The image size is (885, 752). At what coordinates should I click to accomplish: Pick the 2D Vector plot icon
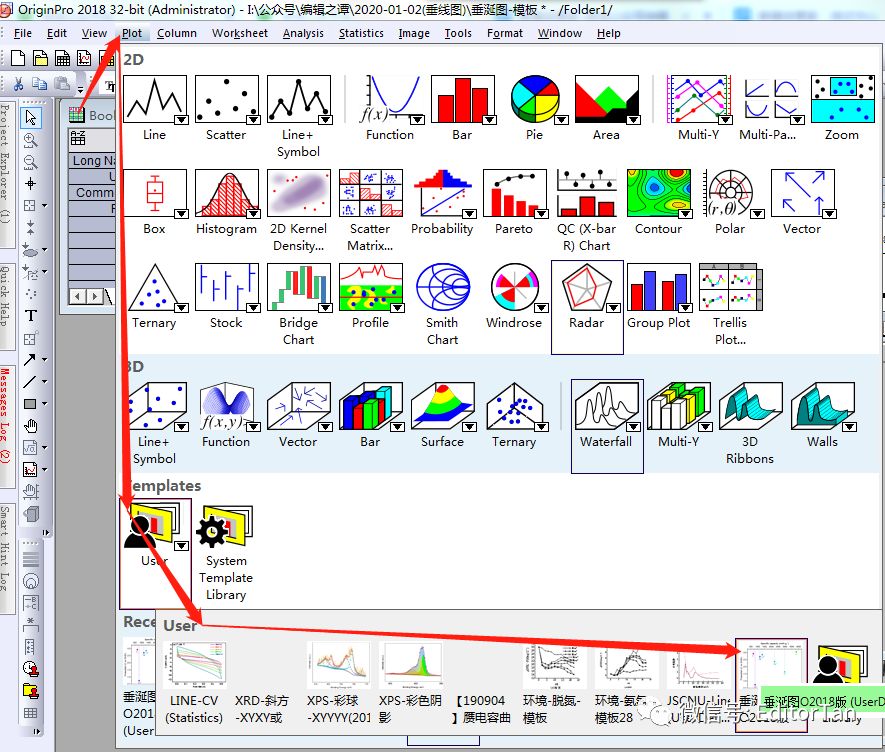[803, 193]
